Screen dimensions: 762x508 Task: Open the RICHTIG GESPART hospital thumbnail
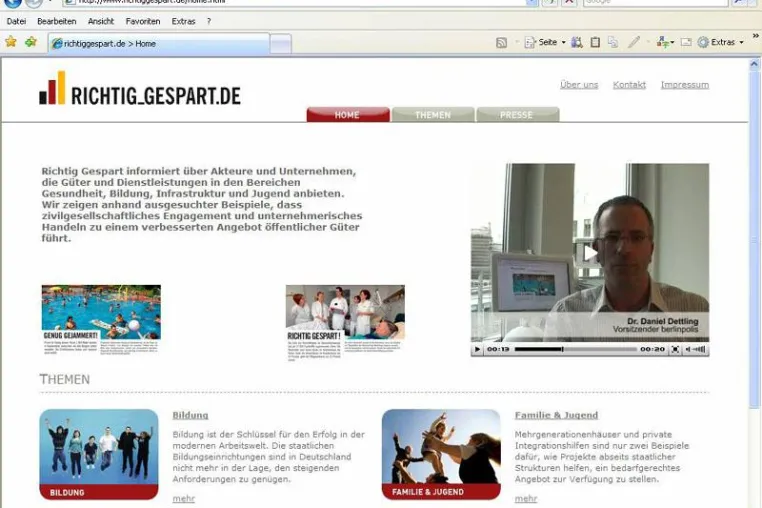point(345,323)
